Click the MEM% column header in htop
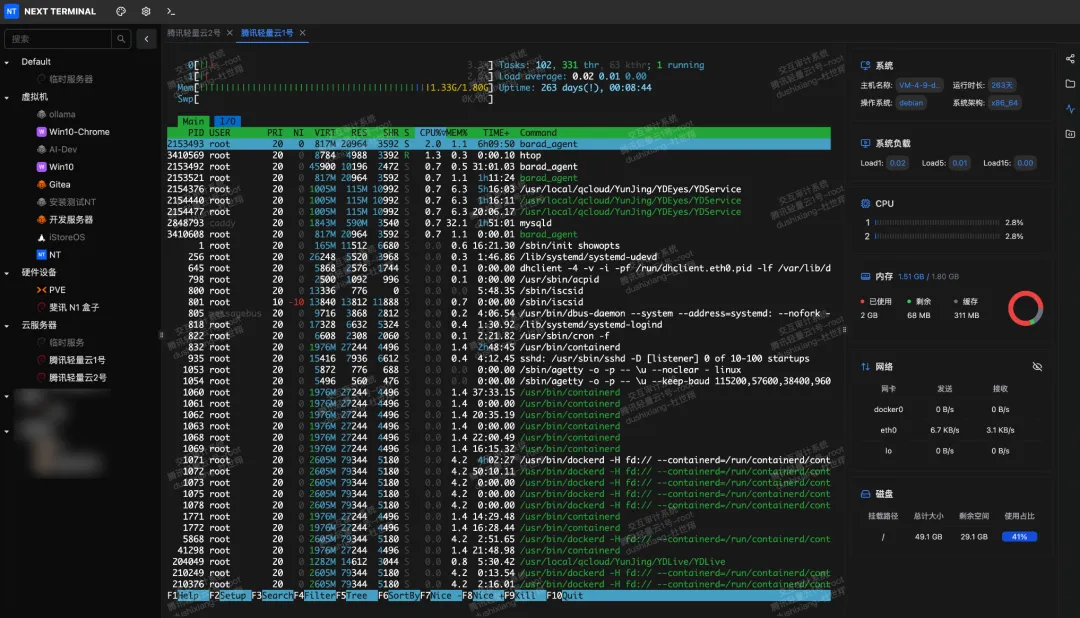The width and height of the screenshot is (1080, 618). 456,133
